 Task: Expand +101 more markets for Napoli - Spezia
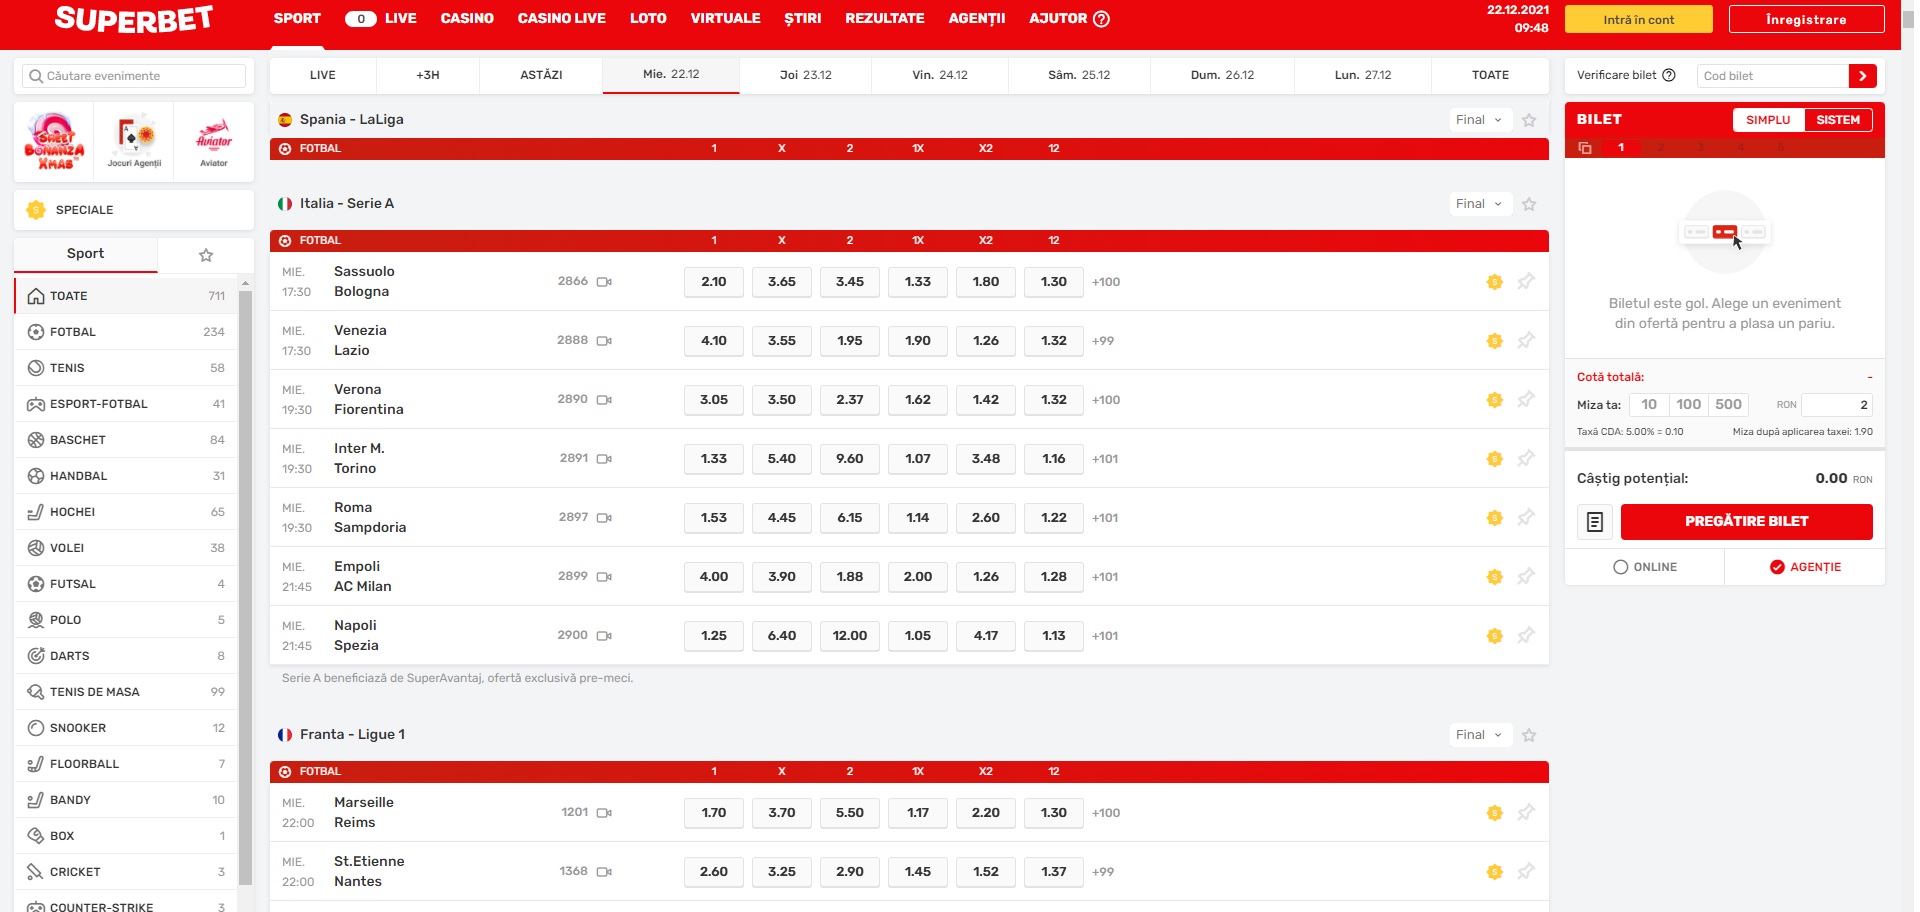(1105, 636)
